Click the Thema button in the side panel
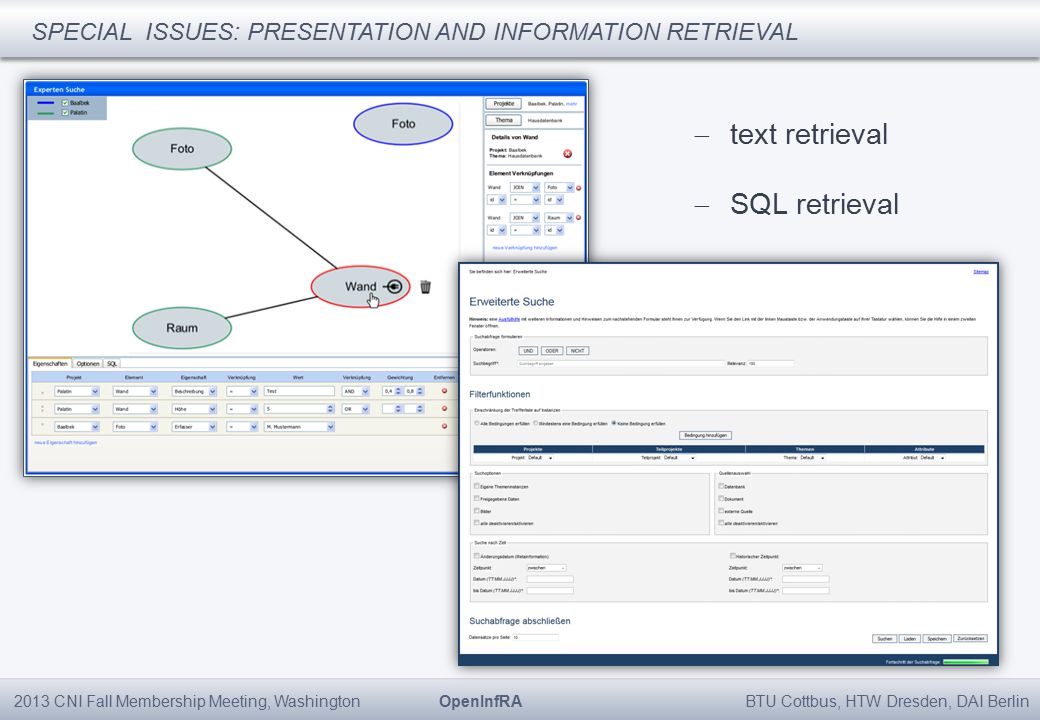This screenshot has width=1040, height=720. point(503,121)
